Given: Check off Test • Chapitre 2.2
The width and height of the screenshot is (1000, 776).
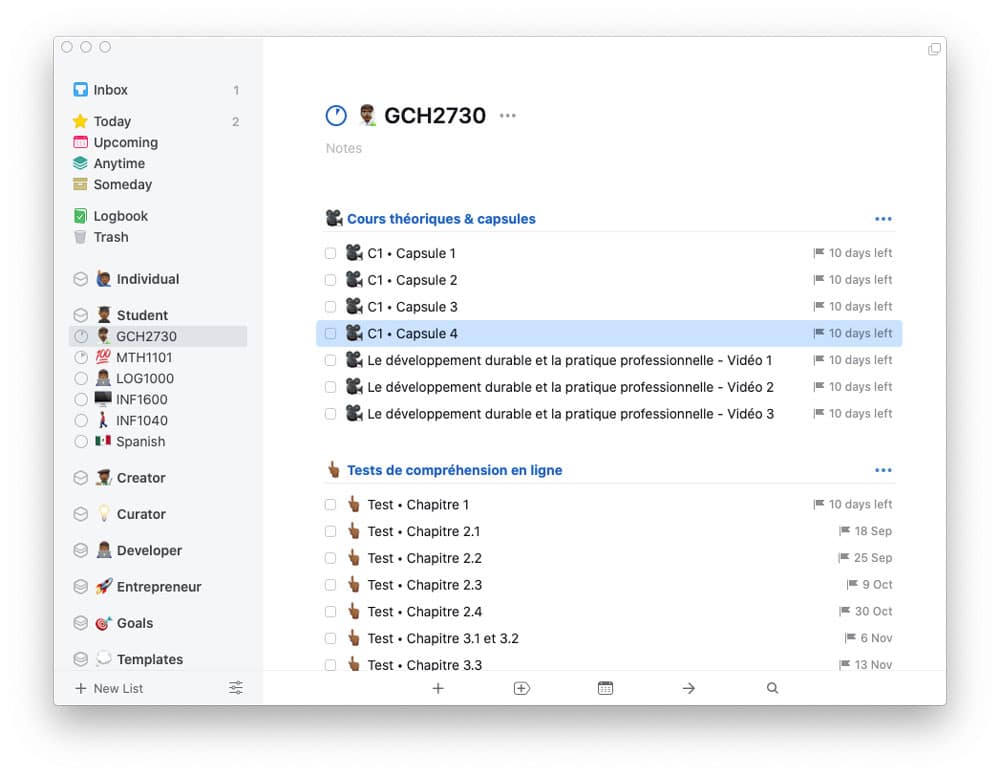Looking at the screenshot, I should (330, 558).
